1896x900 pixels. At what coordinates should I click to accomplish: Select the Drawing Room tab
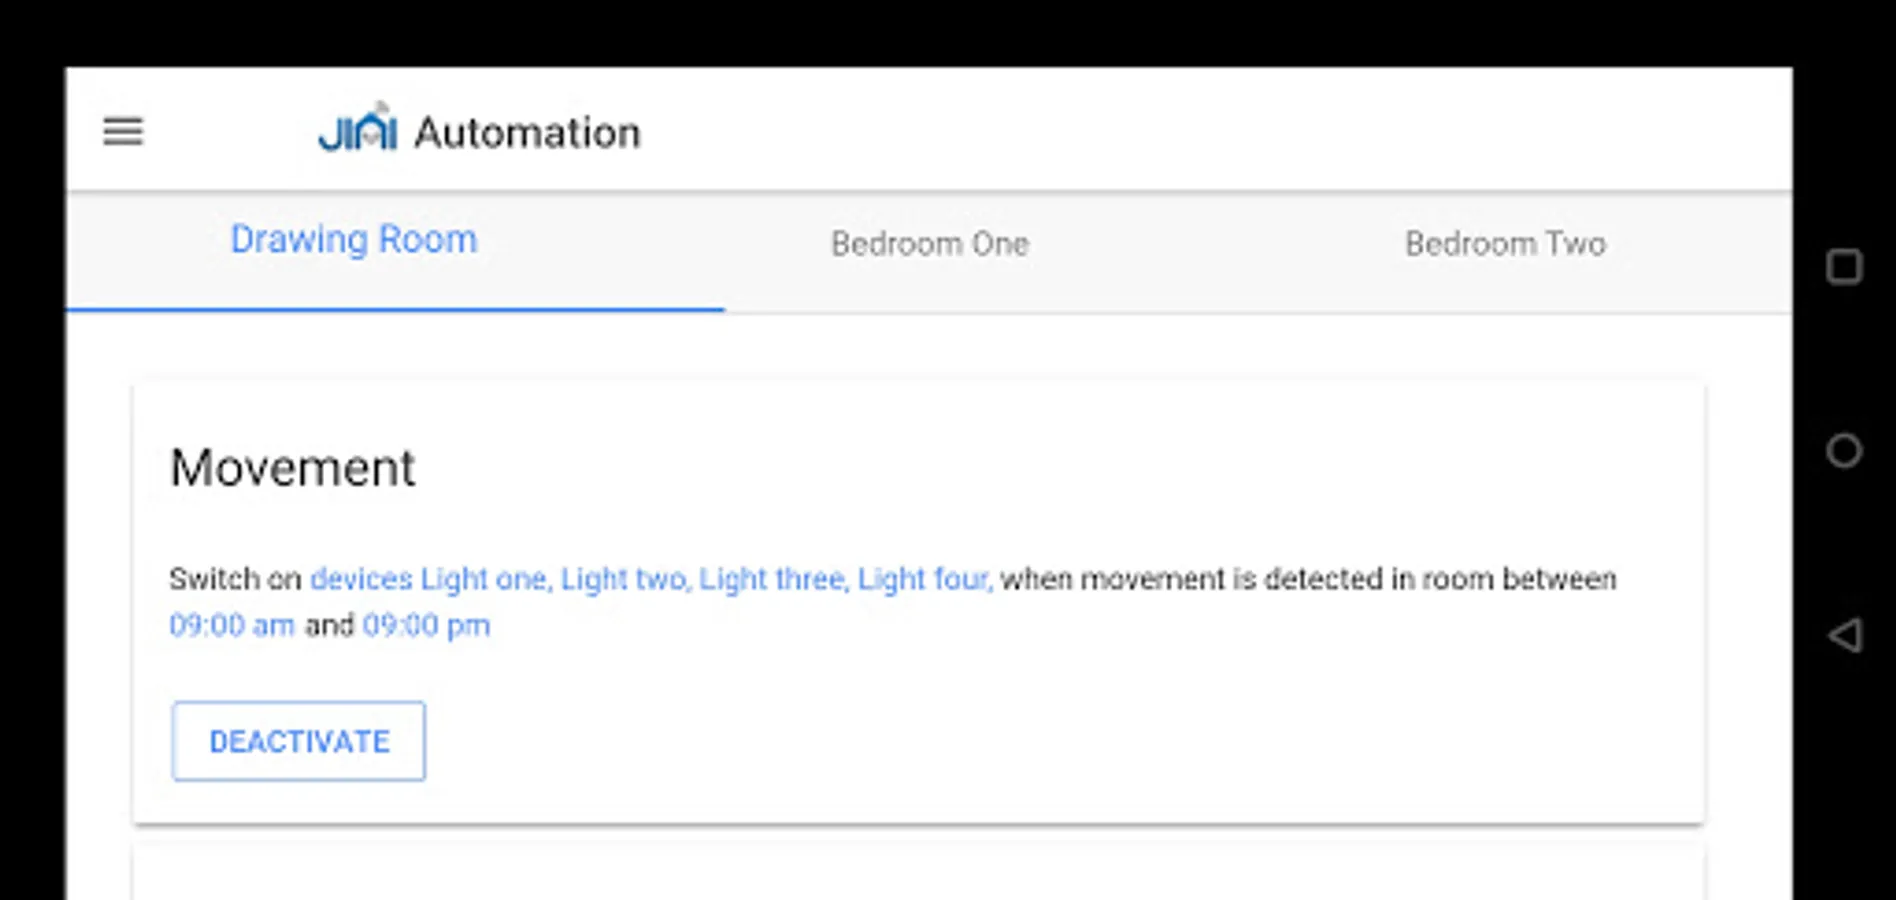tap(354, 241)
